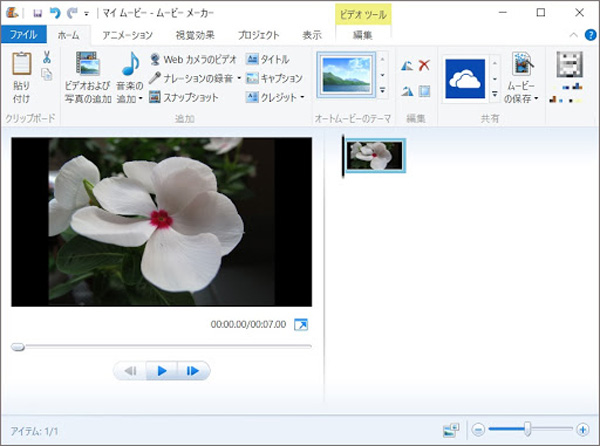Move the share gallery down
The image size is (600, 446).
pyautogui.click(x=494, y=79)
